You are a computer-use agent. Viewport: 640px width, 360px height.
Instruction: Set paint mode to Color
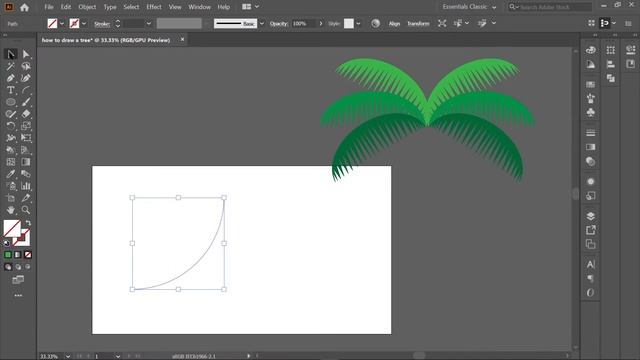click(x=8, y=255)
